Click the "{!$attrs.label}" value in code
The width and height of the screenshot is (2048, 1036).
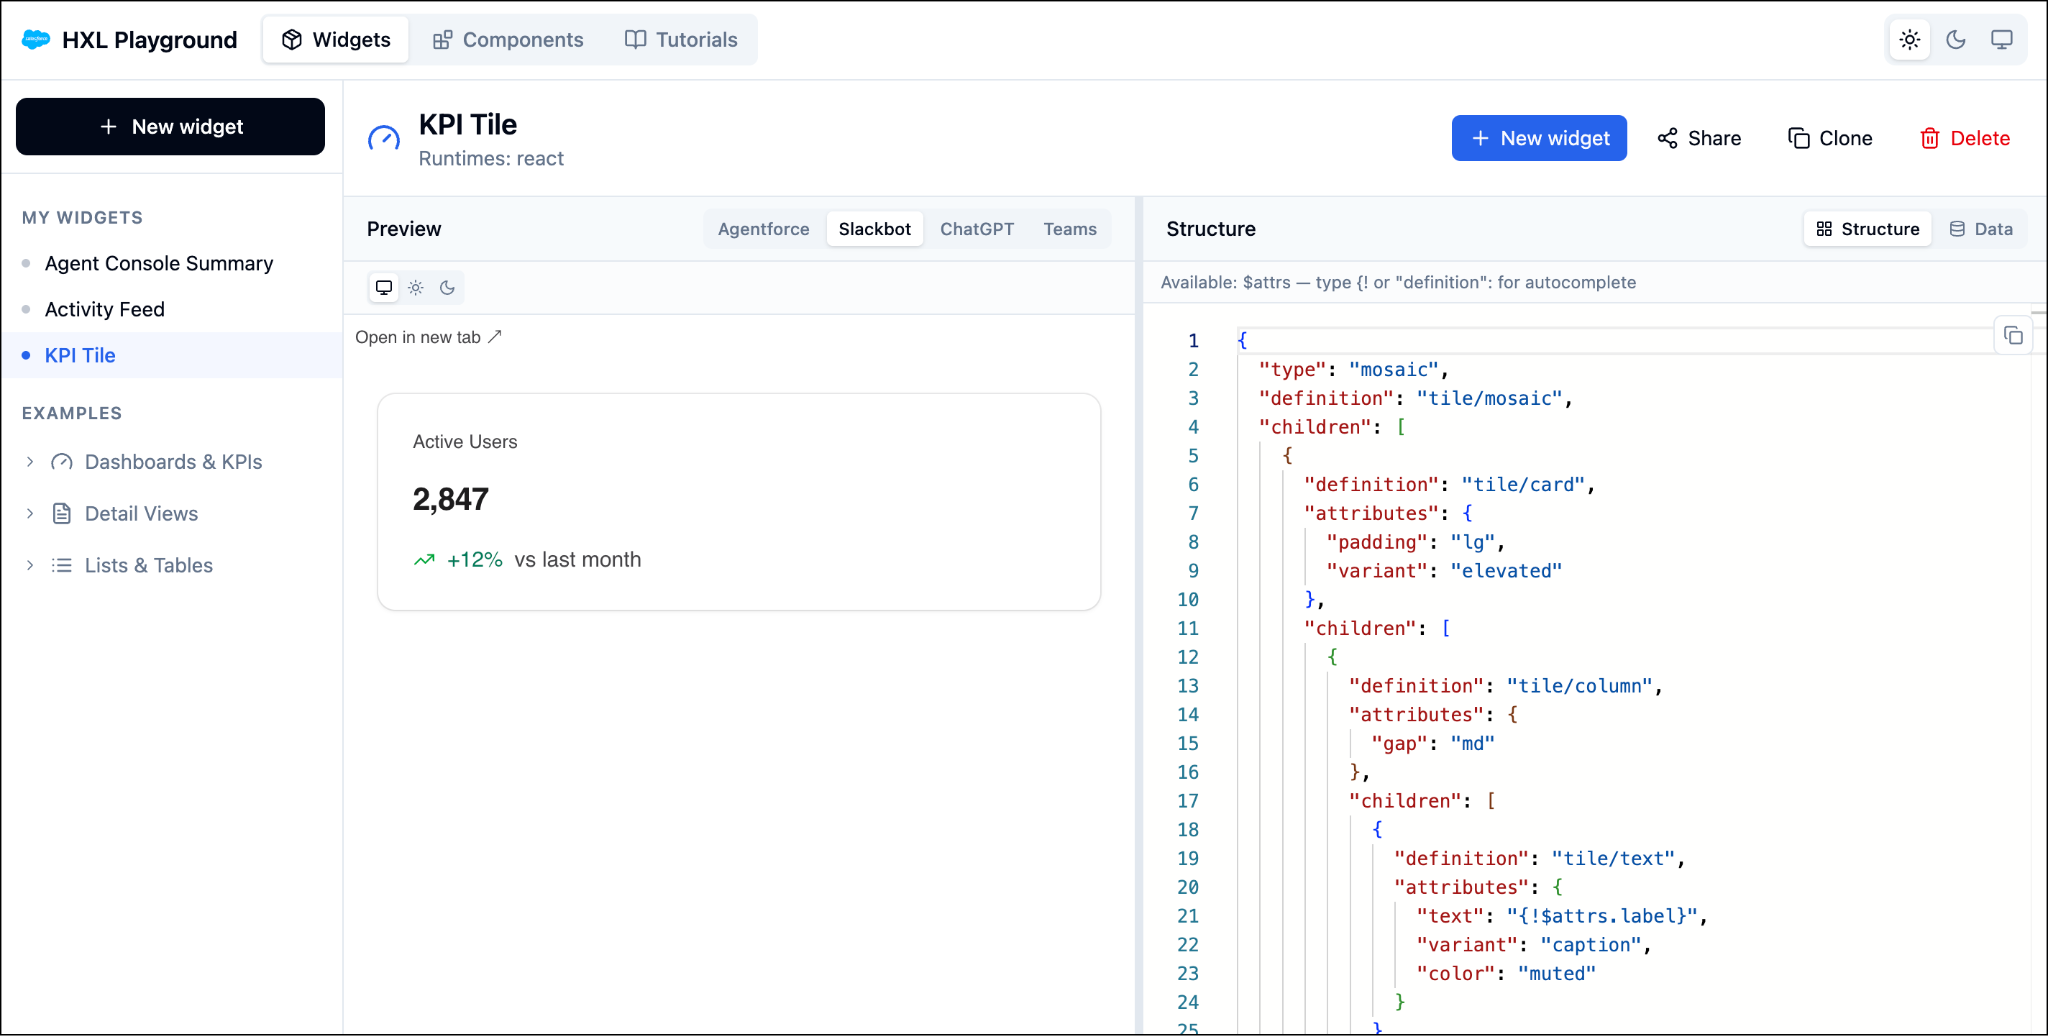[1602, 916]
